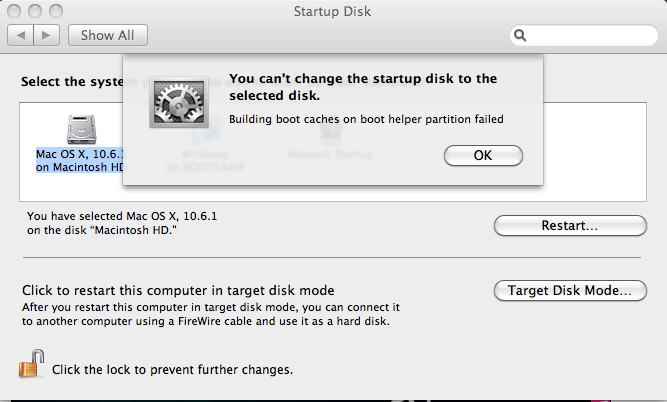Click the Target Disk Mode... button
Screen dimensions: 667x402
[570, 291]
